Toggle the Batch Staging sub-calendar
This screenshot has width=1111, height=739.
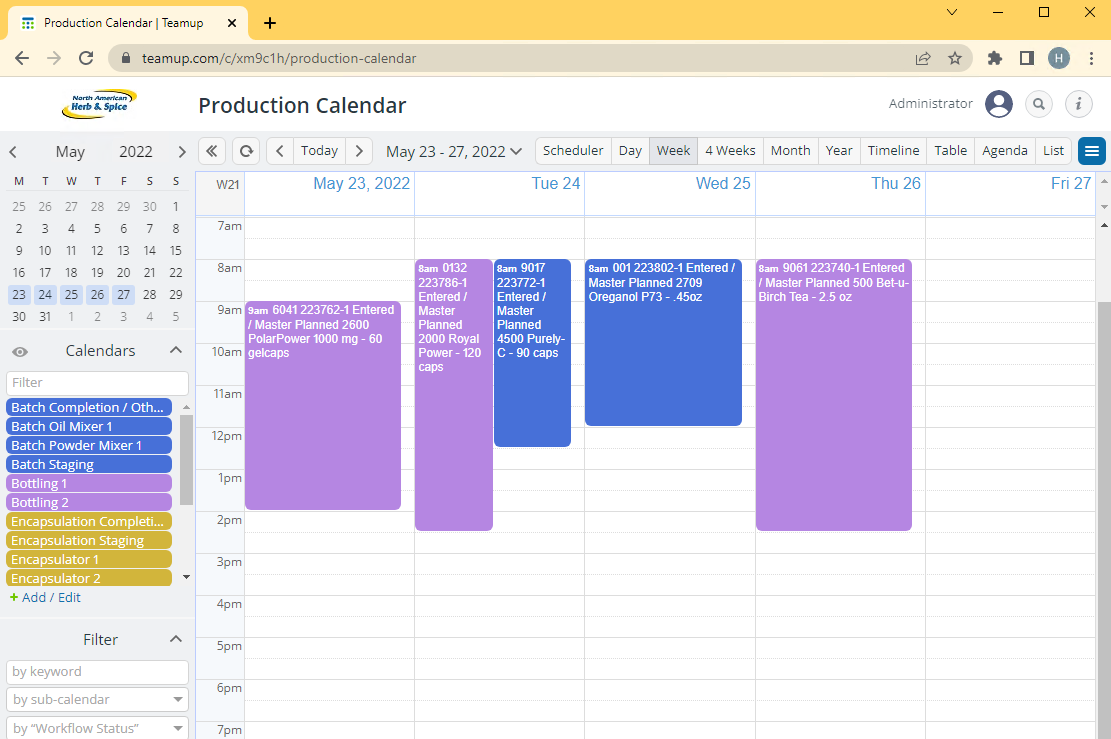pyautogui.click(x=88, y=463)
